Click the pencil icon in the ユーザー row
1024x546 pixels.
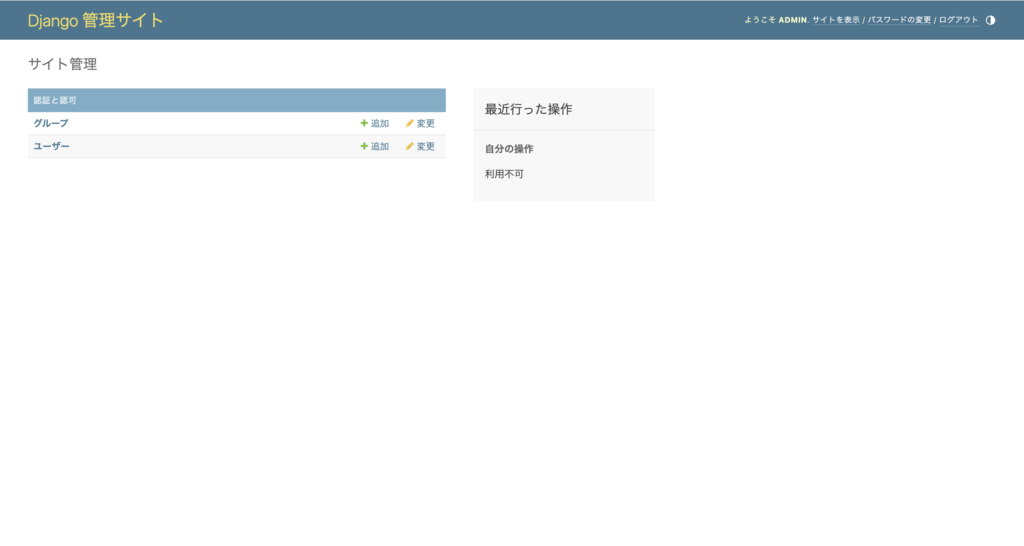[409, 146]
